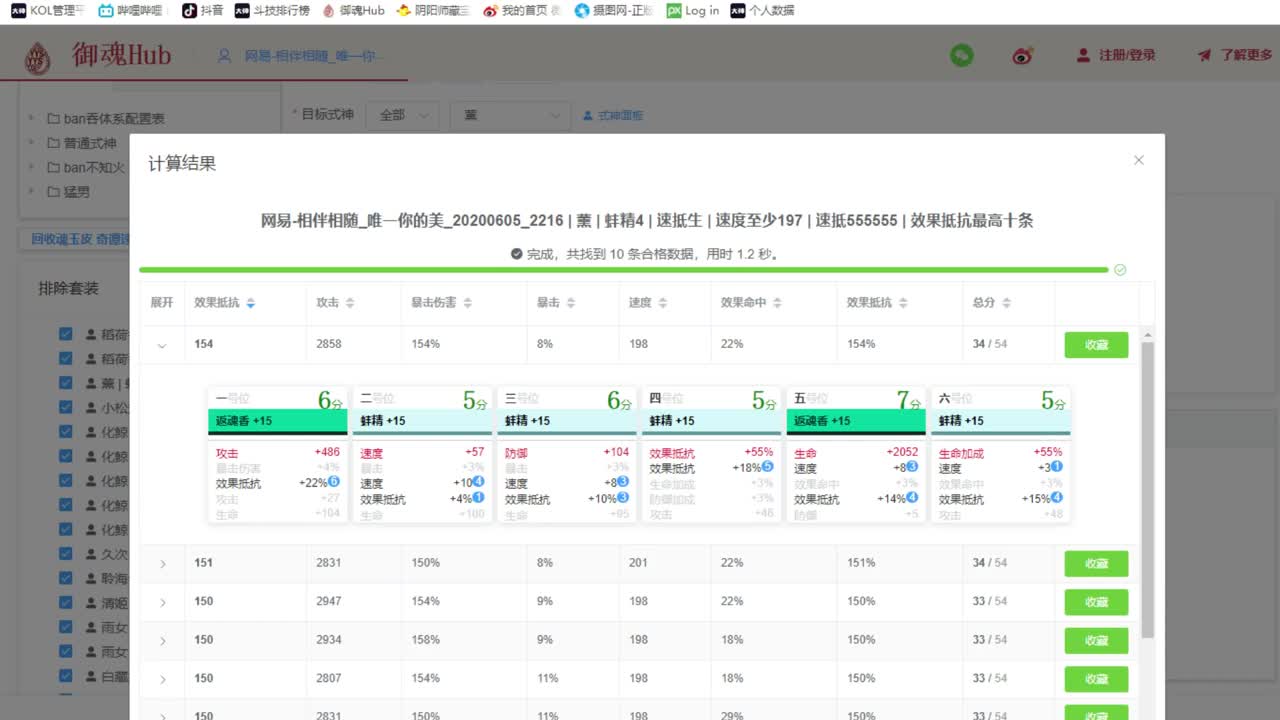Expand the result row with speed 201
Viewport: 1280px width, 720px height.
pos(162,562)
